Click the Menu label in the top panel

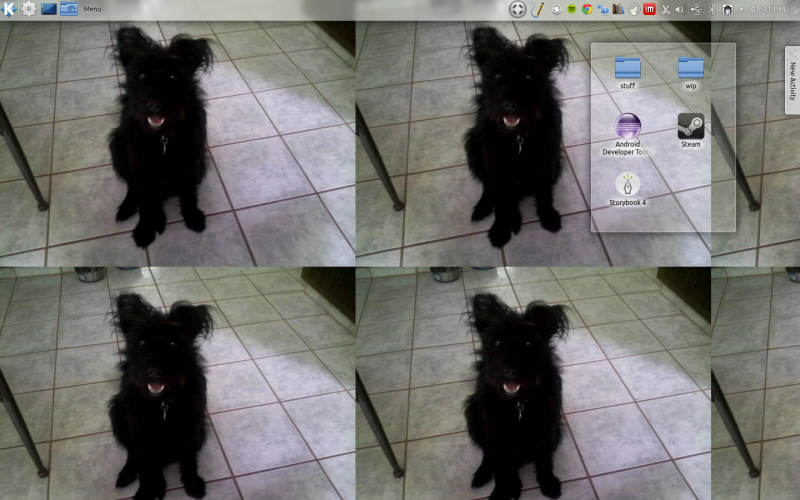[92, 9]
